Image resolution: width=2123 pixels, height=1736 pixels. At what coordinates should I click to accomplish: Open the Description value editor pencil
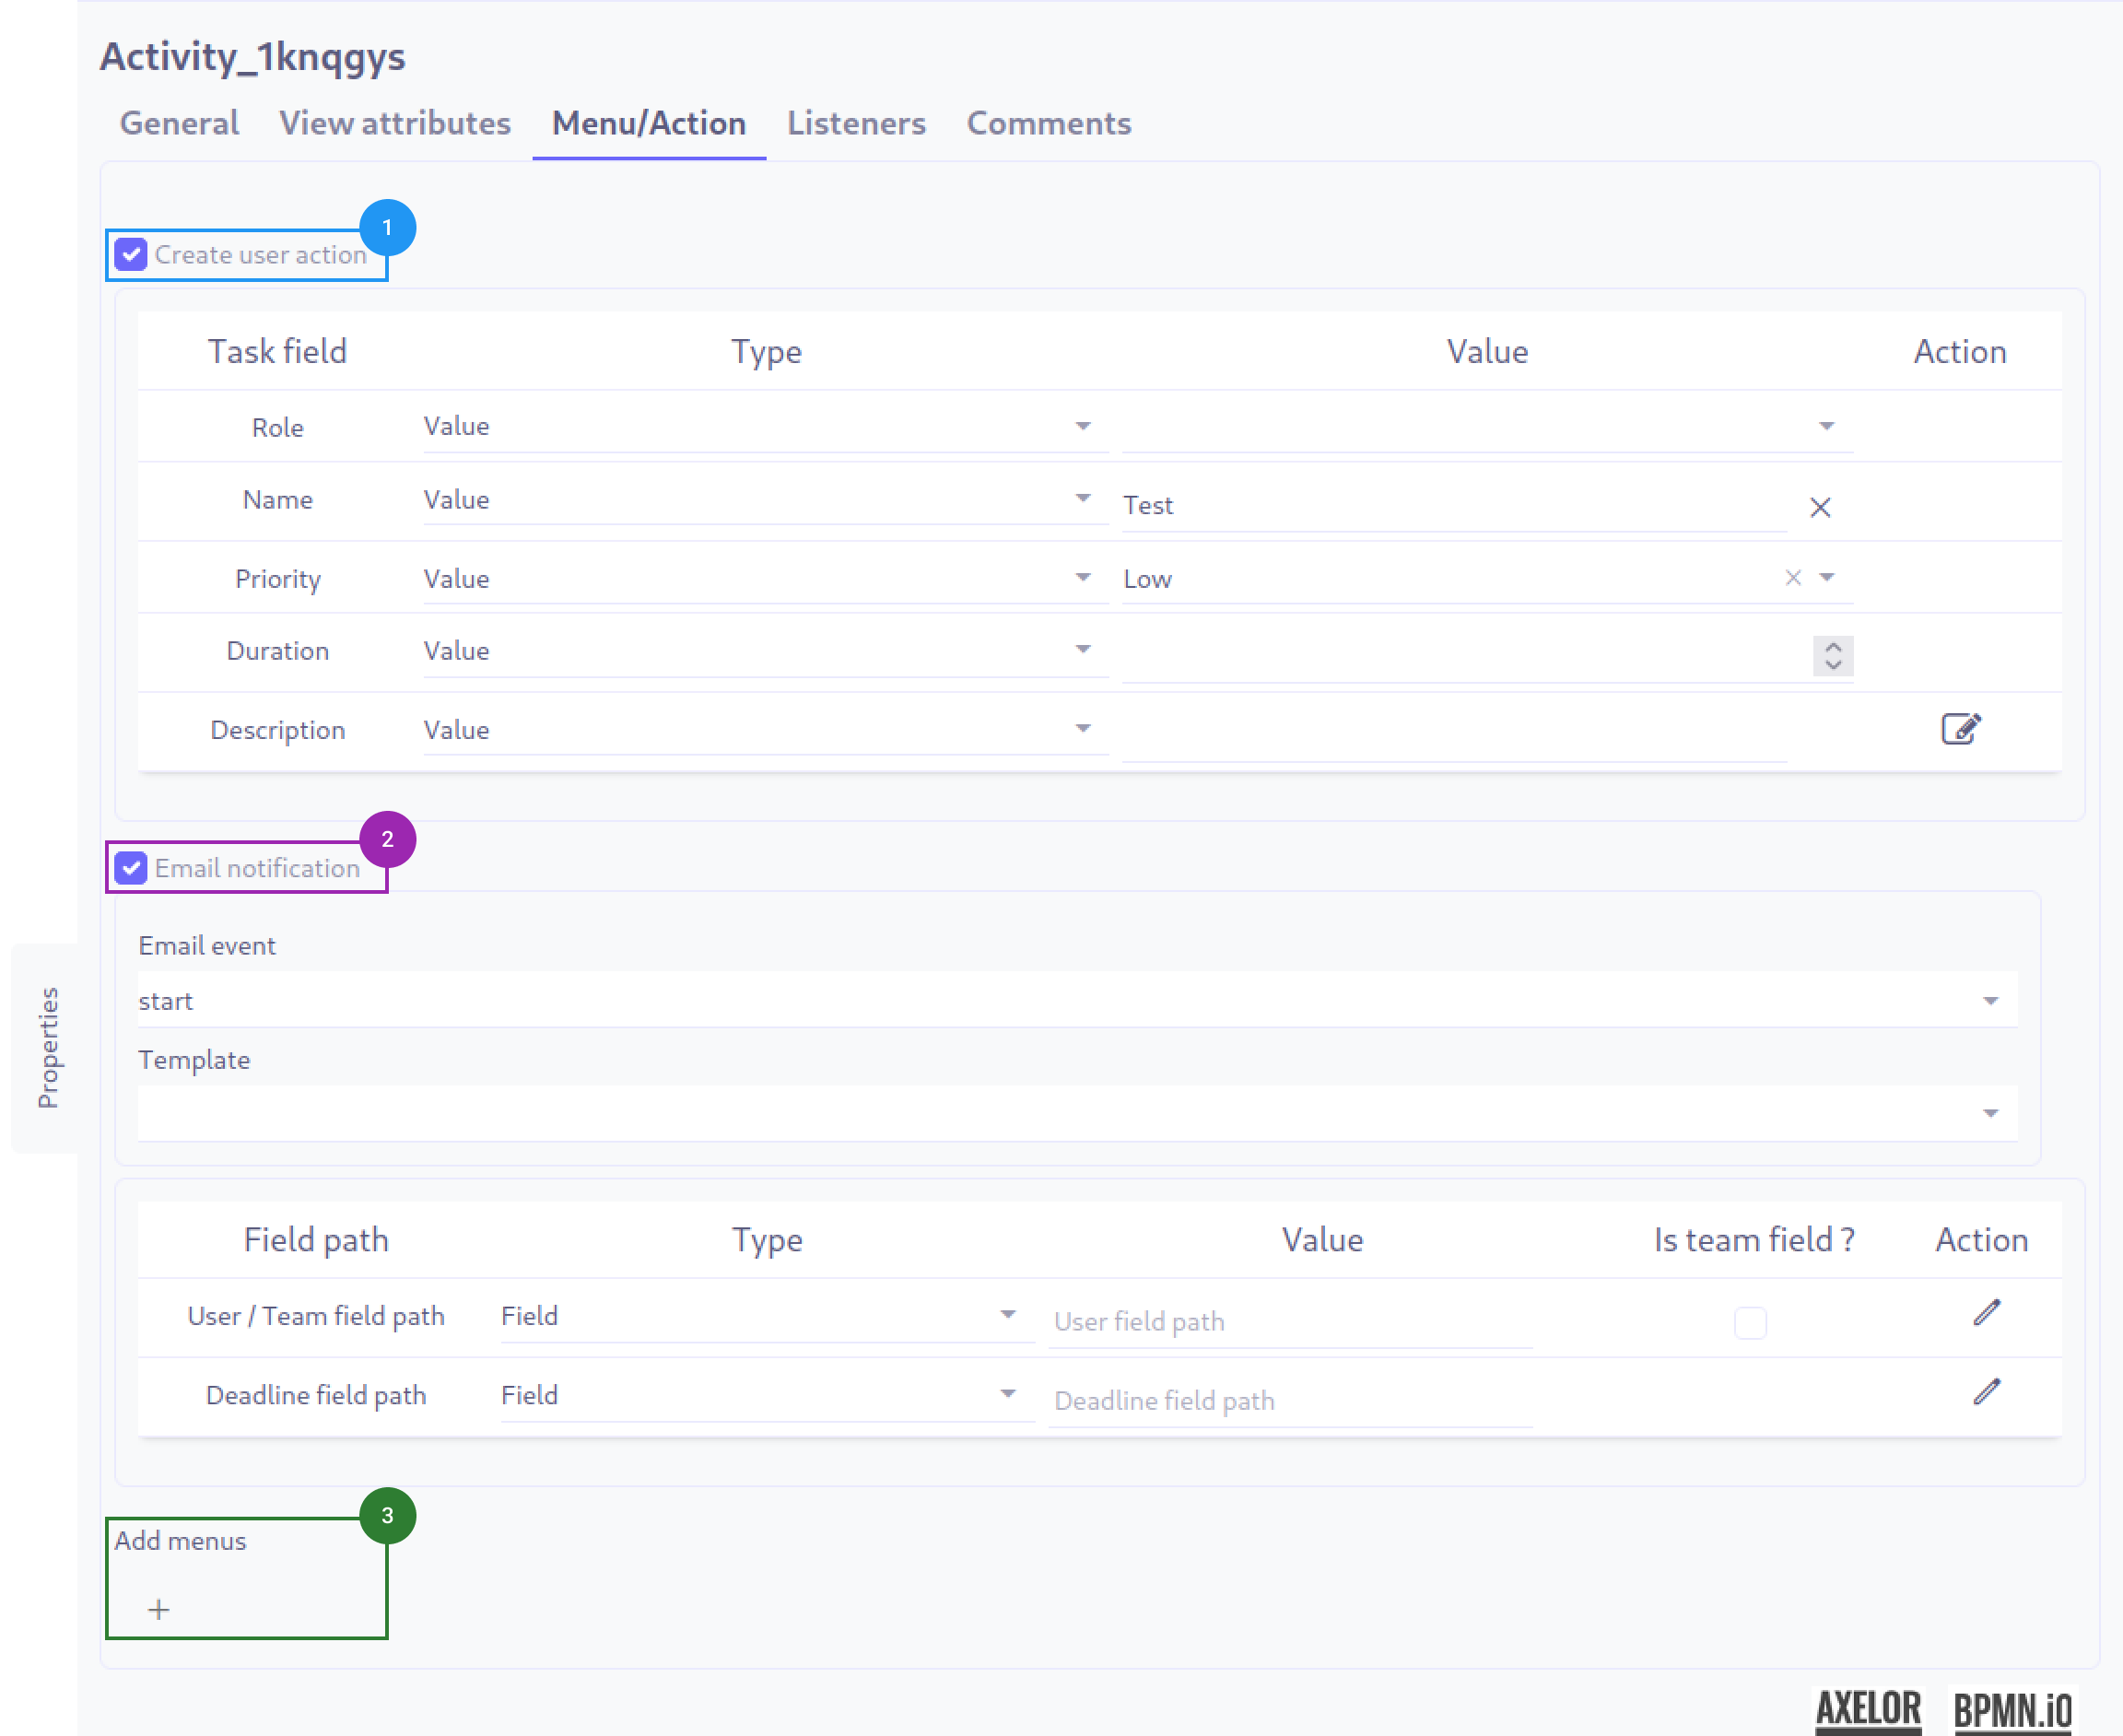point(1961,728)
